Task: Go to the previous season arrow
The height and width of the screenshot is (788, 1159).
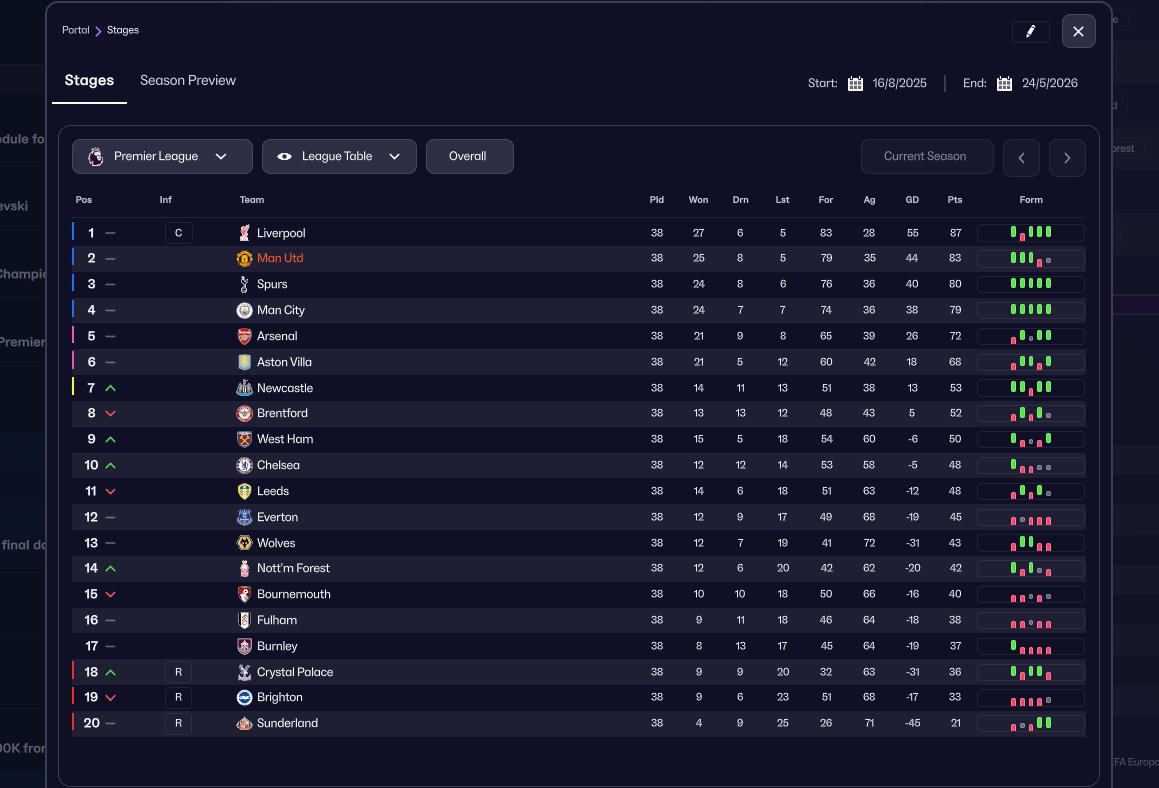Action: (x=1021, y=158)
